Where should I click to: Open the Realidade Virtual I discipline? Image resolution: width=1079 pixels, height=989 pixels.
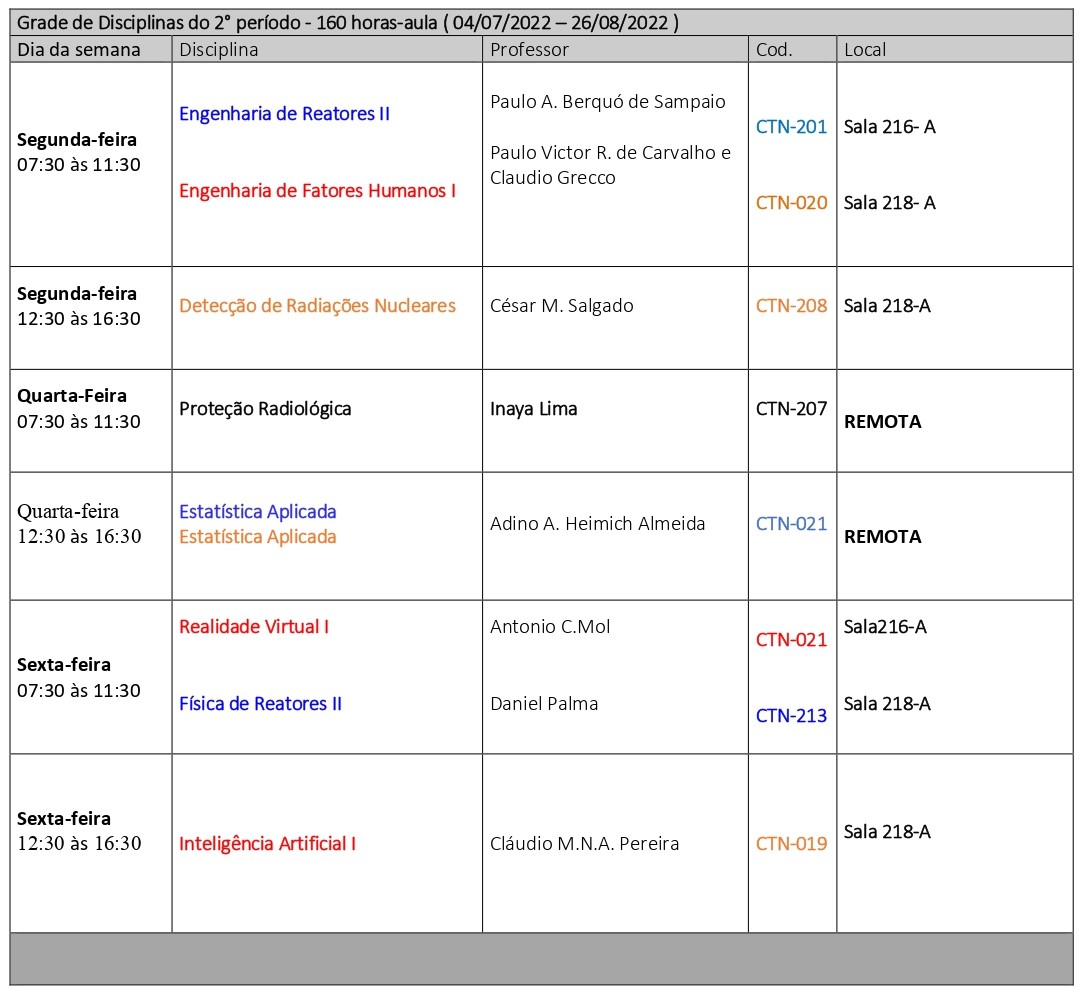coord(254,627)
